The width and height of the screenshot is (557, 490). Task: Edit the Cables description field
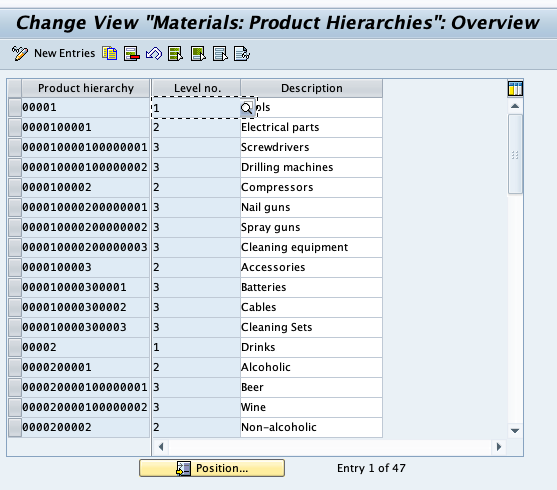pyautogui.click(x=312, y=307)
